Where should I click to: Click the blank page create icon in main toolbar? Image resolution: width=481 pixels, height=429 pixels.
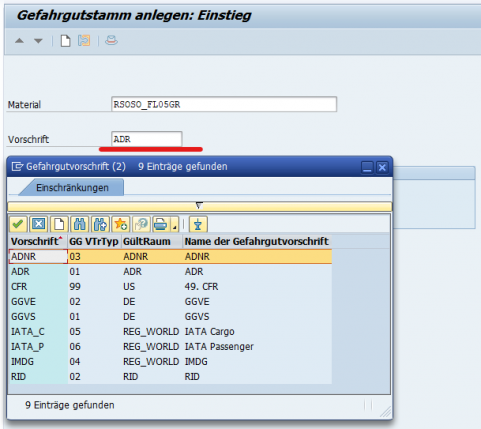pyautogui.click(x=65, y=41)
